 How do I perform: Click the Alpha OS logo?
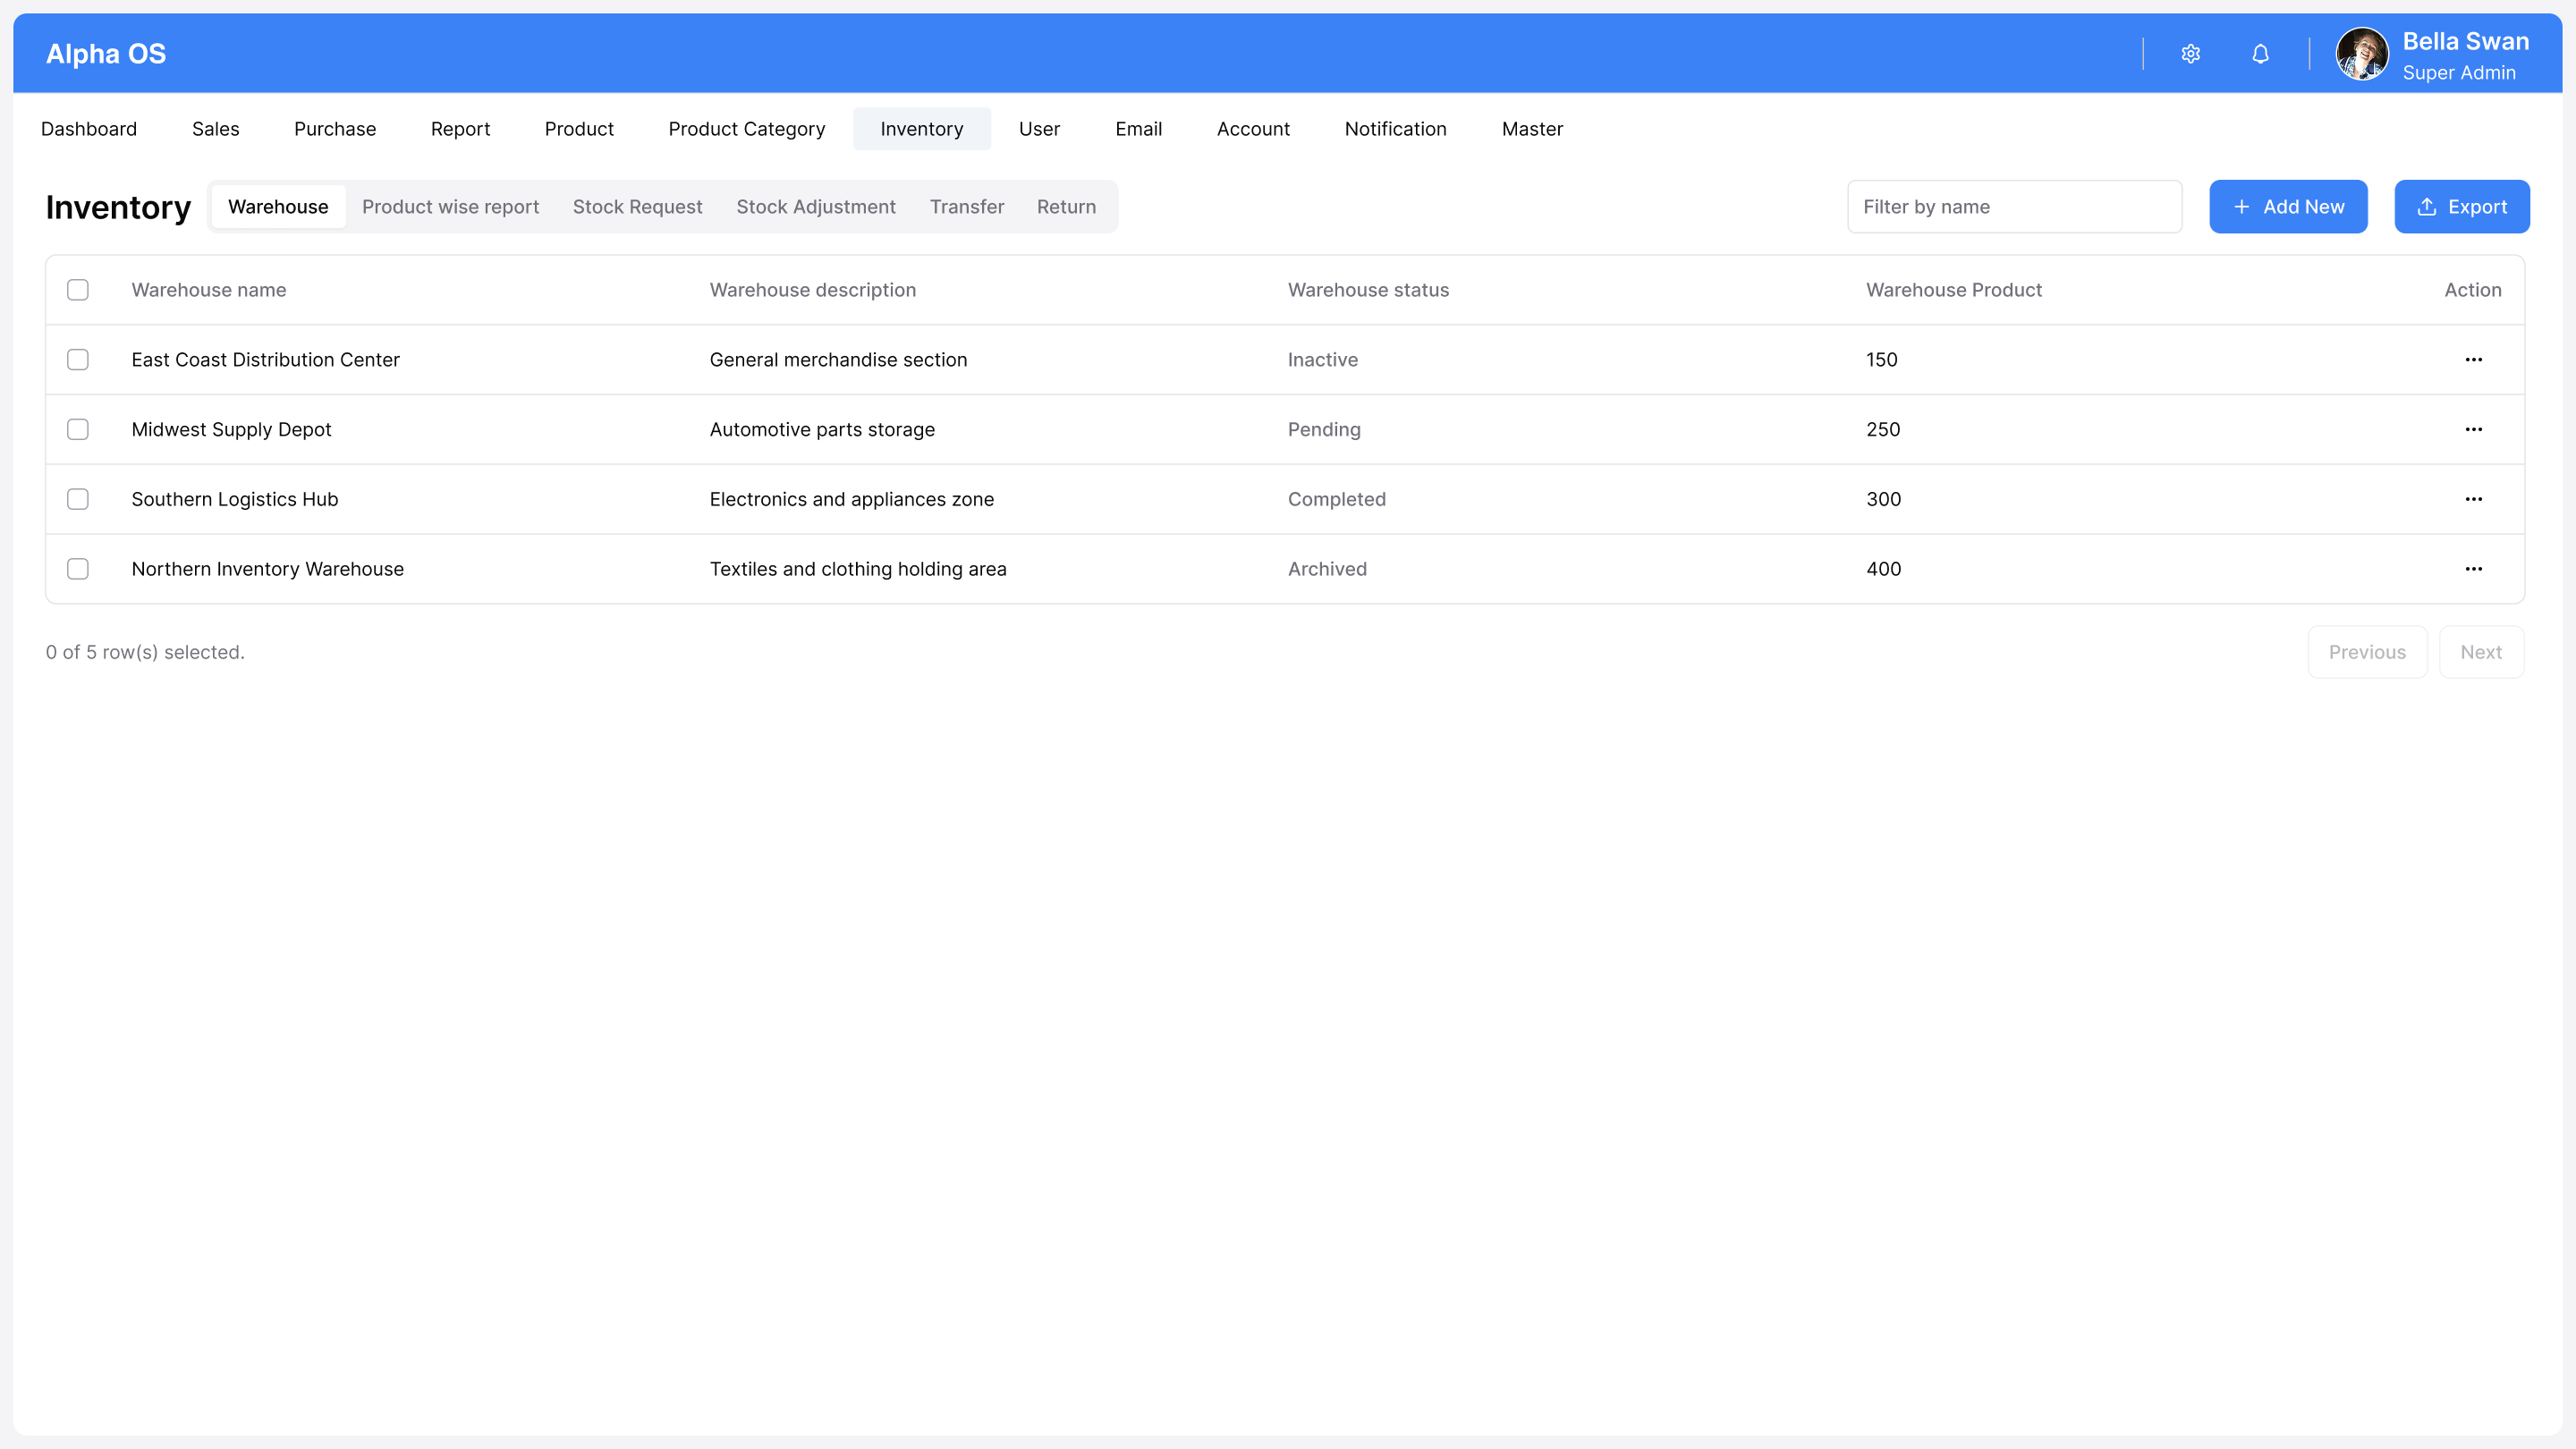[106, 54]
